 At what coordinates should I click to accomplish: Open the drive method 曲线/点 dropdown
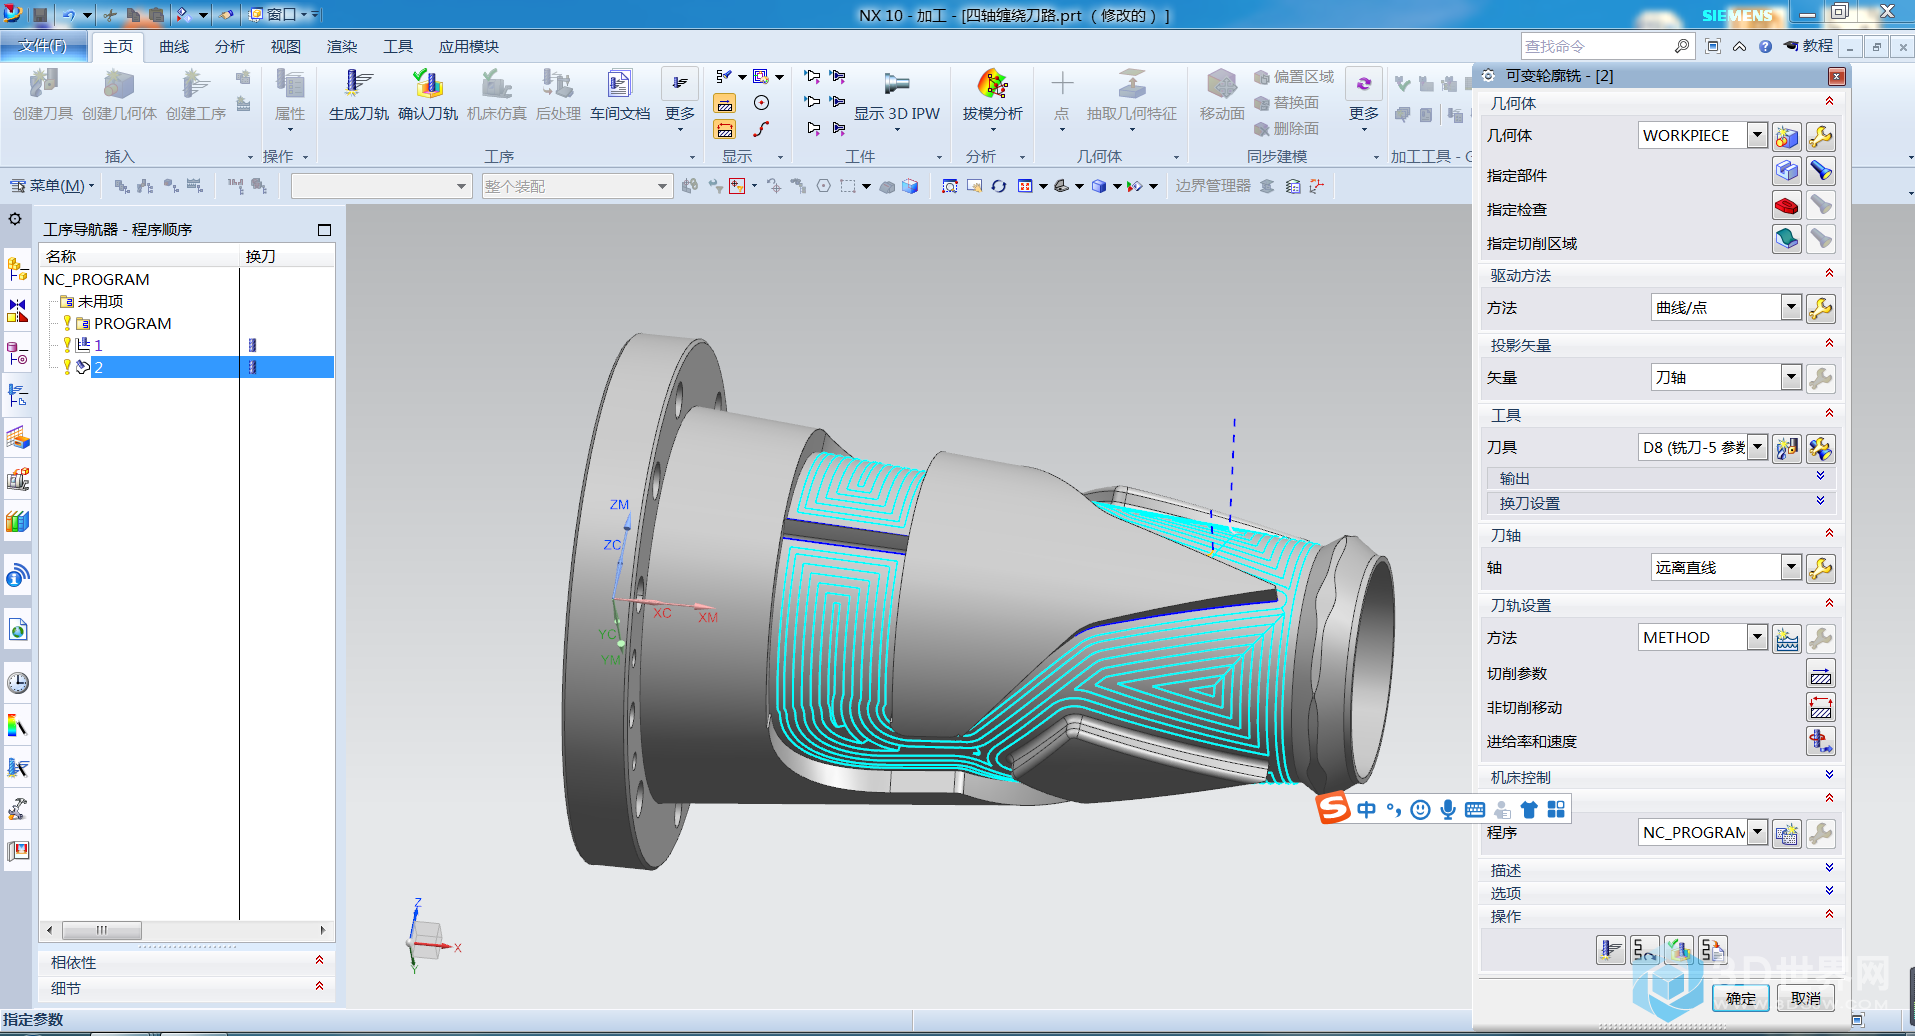click(1791, 307)
